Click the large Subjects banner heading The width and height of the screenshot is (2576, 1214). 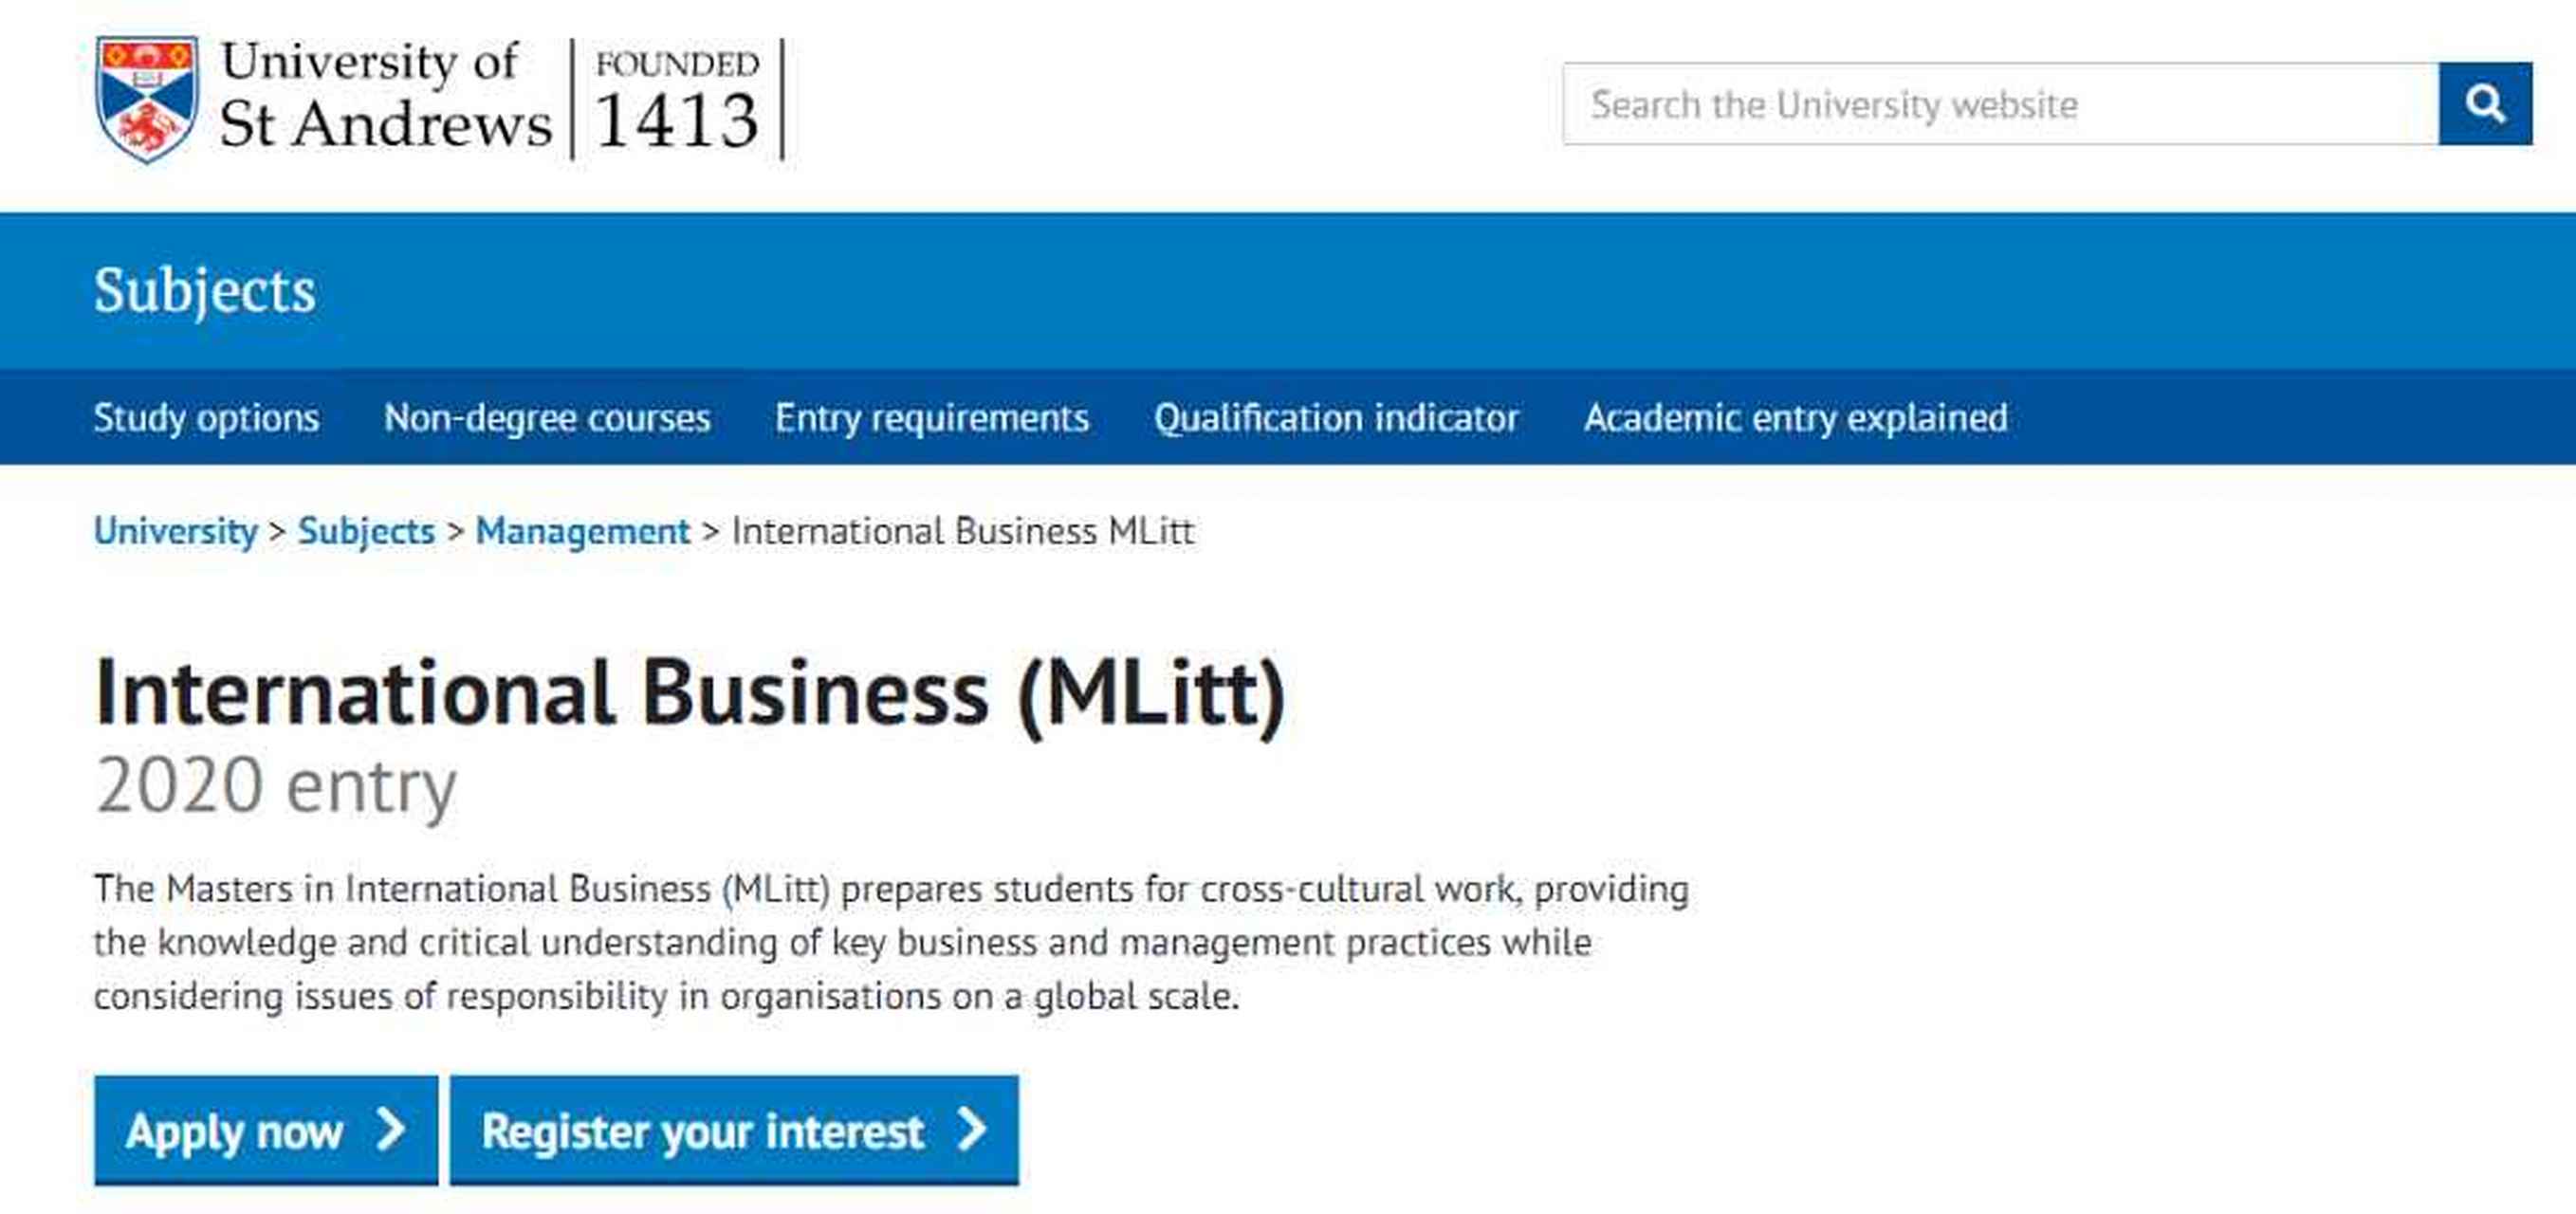(x=205, y=291)
